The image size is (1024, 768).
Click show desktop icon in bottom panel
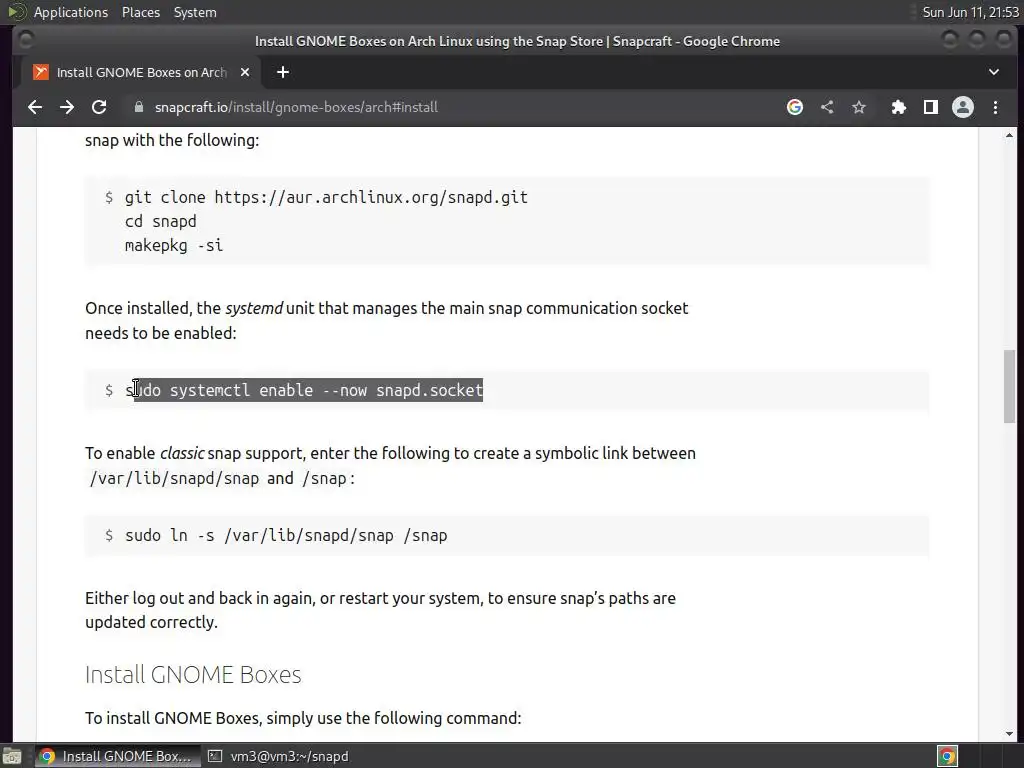[x=12, y=756]
